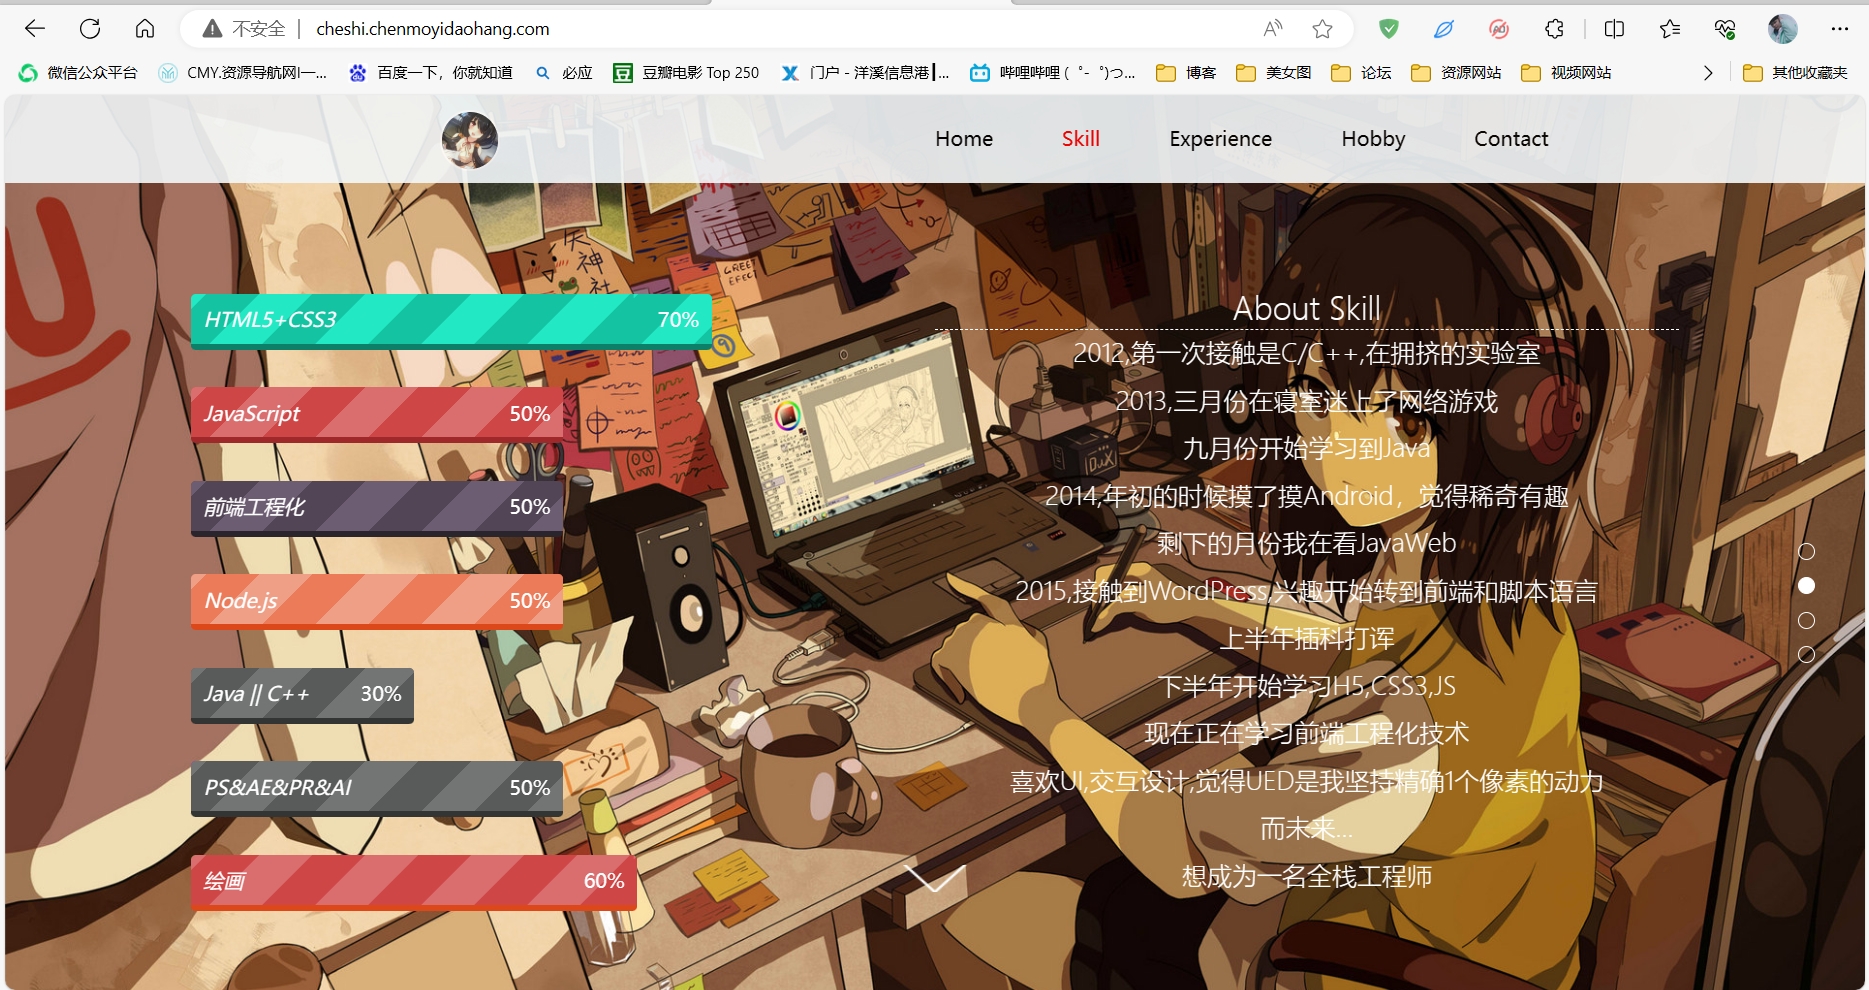The width and height of the screenshot is (1869, 990).
Task: Click the browser back arrow
Action: tap(35, 29)
